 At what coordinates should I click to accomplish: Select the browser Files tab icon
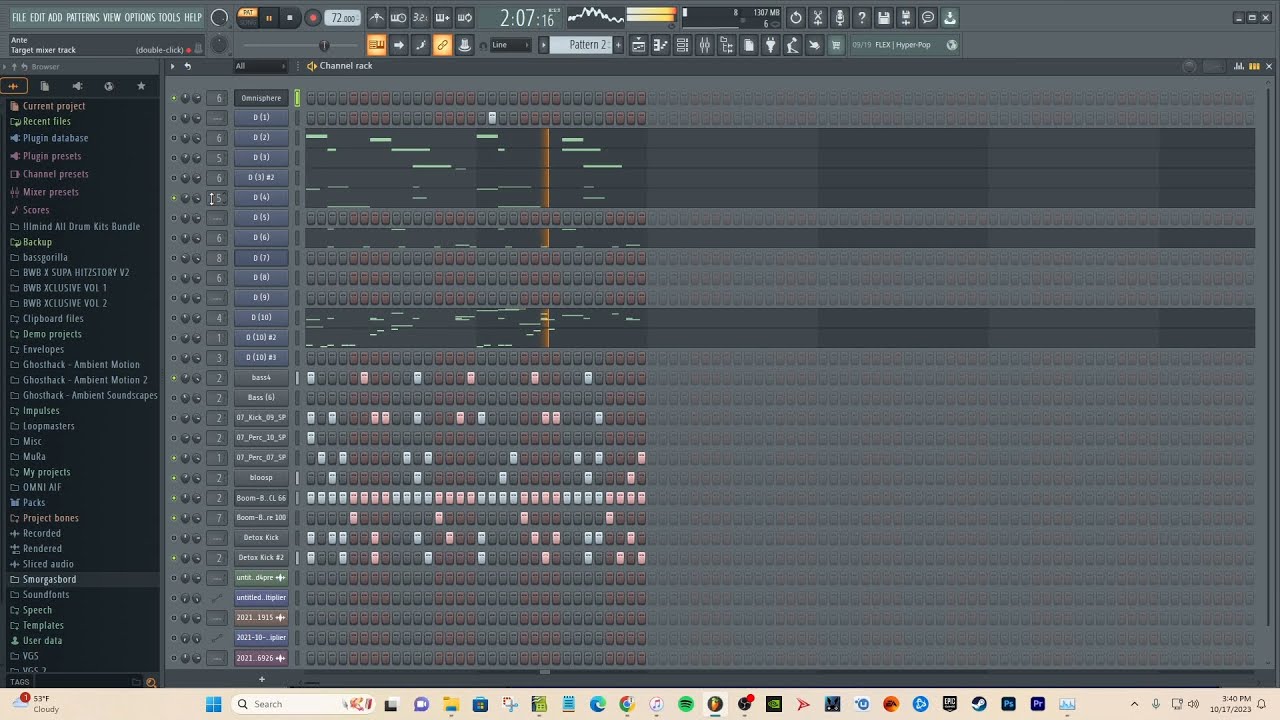coord(45,86)
